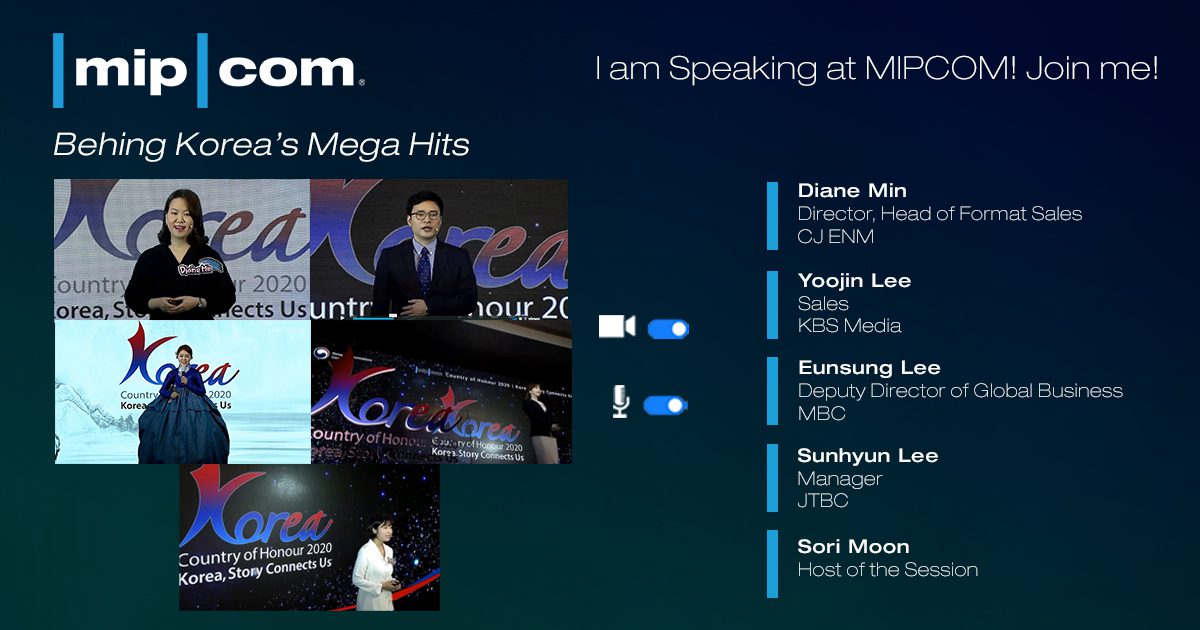Click the "Sales" job title
Image resolution: width=1200 pixels, height=630 pixels.
823,303
